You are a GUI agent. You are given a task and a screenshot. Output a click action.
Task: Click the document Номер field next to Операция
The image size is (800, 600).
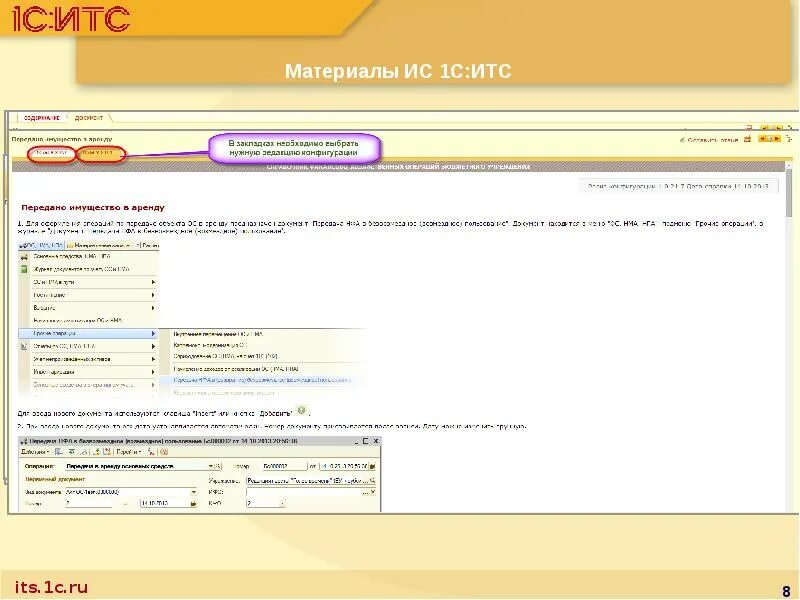click(285, 466)
